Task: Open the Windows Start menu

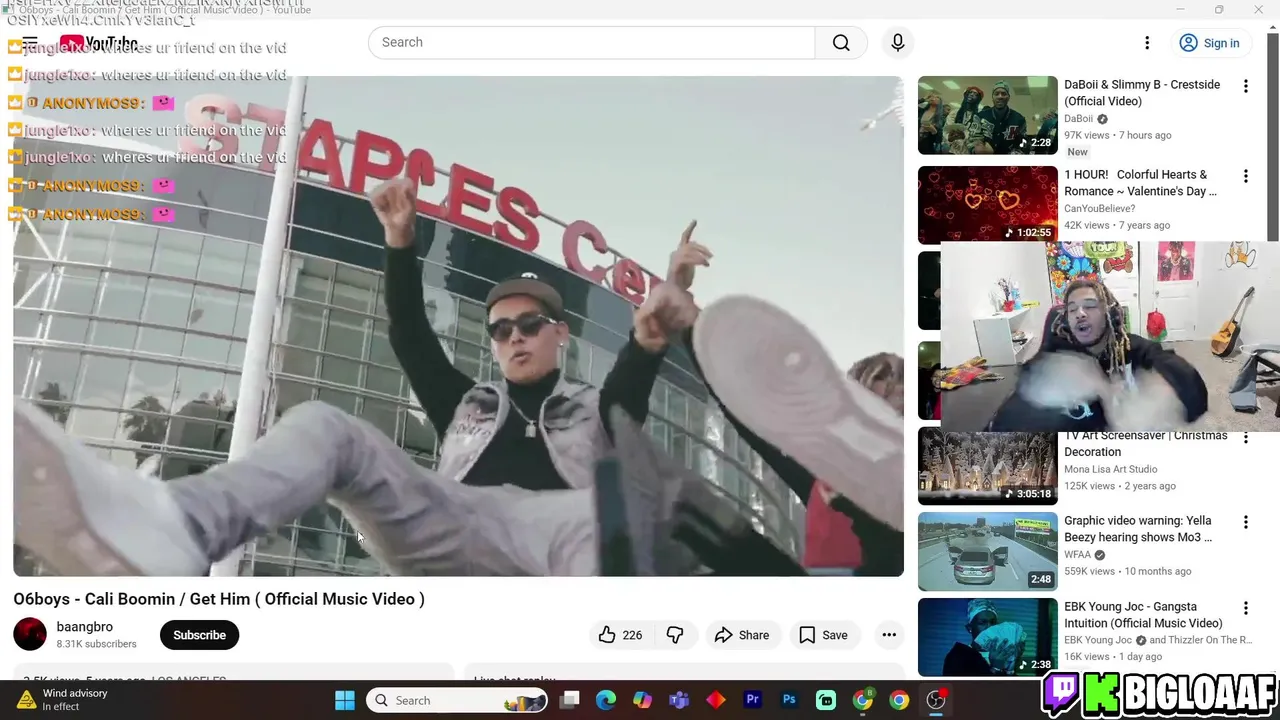Action: tap(345, 700)
